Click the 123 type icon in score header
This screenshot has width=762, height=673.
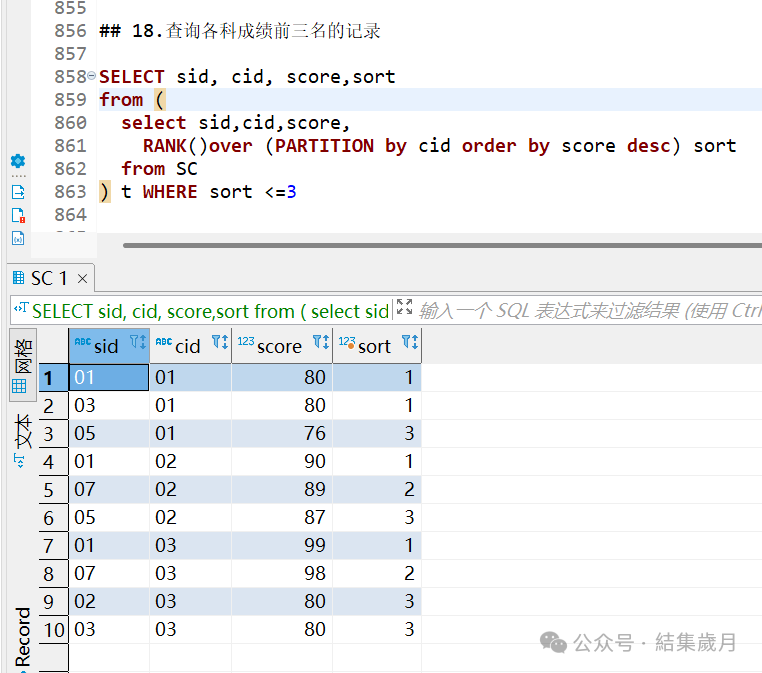(246, 342)
